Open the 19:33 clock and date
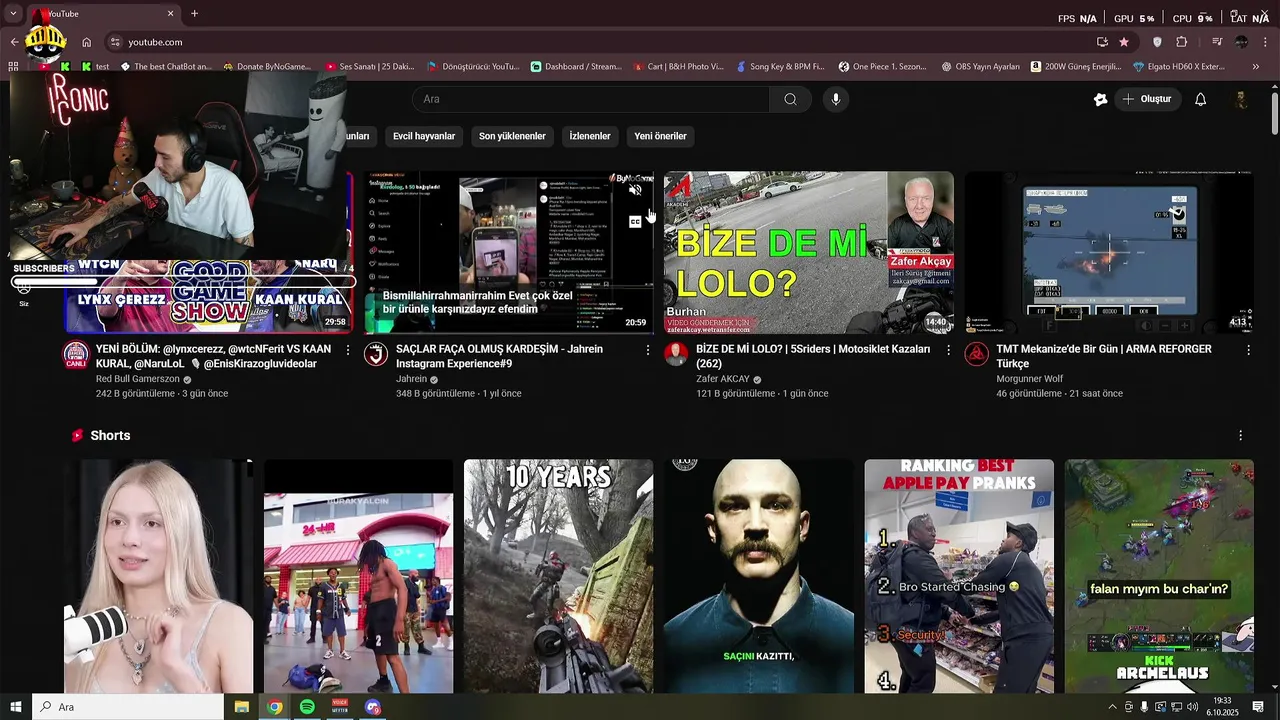Screen dimensions: 1280x720 point(1222,707)
